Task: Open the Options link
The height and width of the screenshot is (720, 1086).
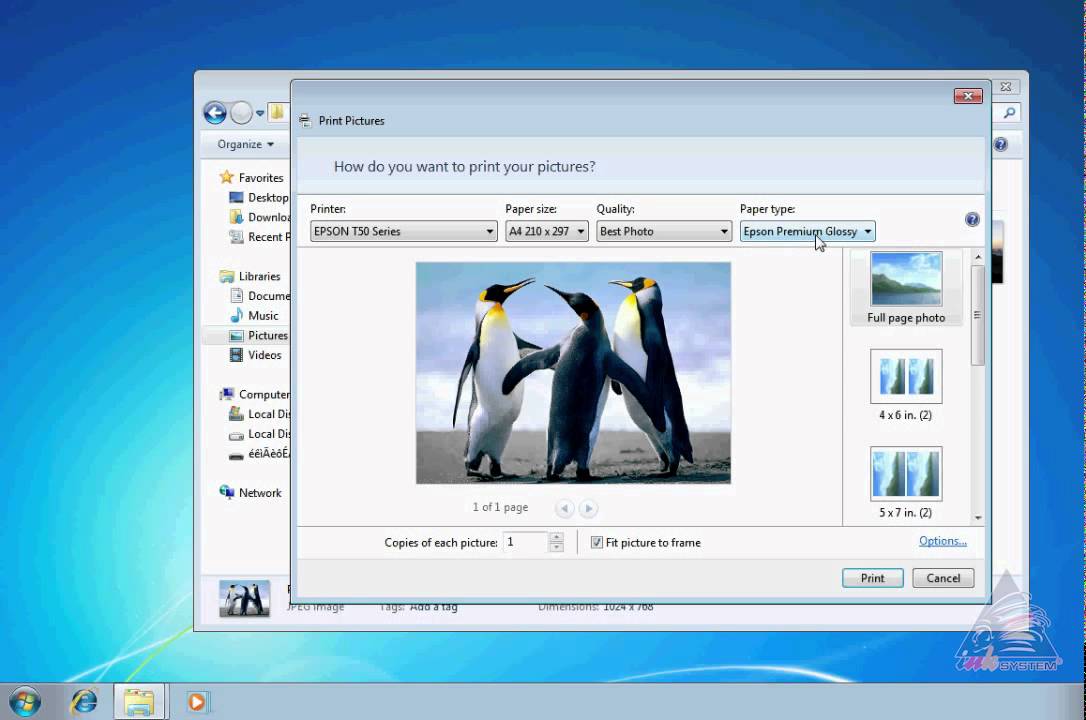Action: (943, 541)
